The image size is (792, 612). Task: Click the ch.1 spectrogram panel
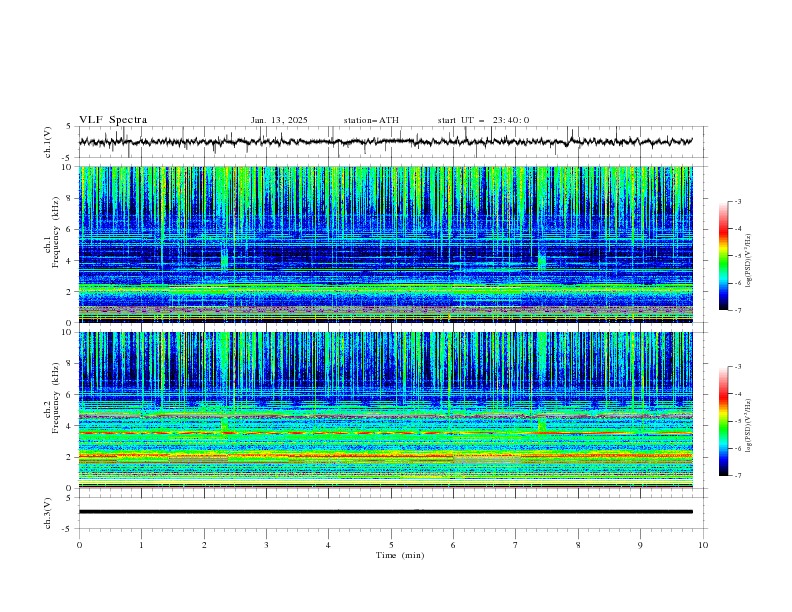[x=386, y=244]
